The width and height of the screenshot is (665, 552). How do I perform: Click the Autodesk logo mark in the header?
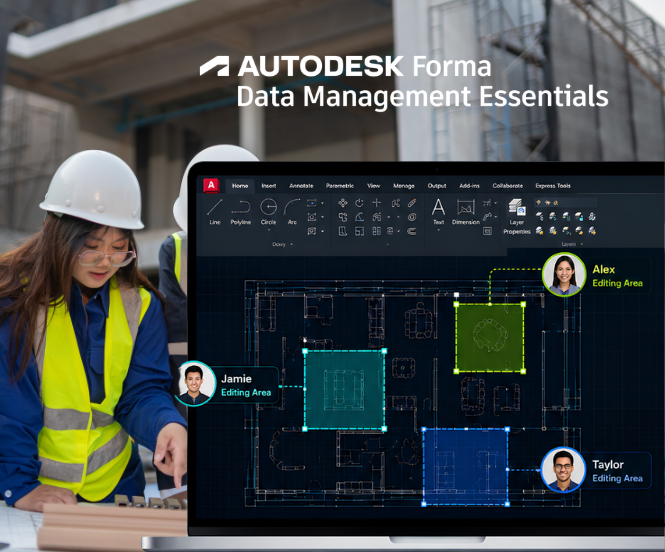click(215, 66)
